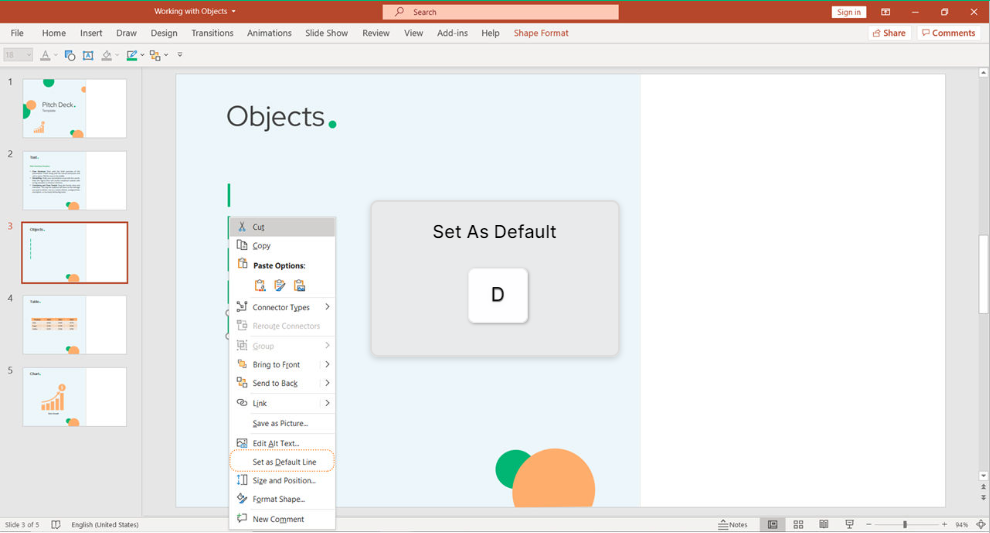Open the font size dropdown

point(28,56)
